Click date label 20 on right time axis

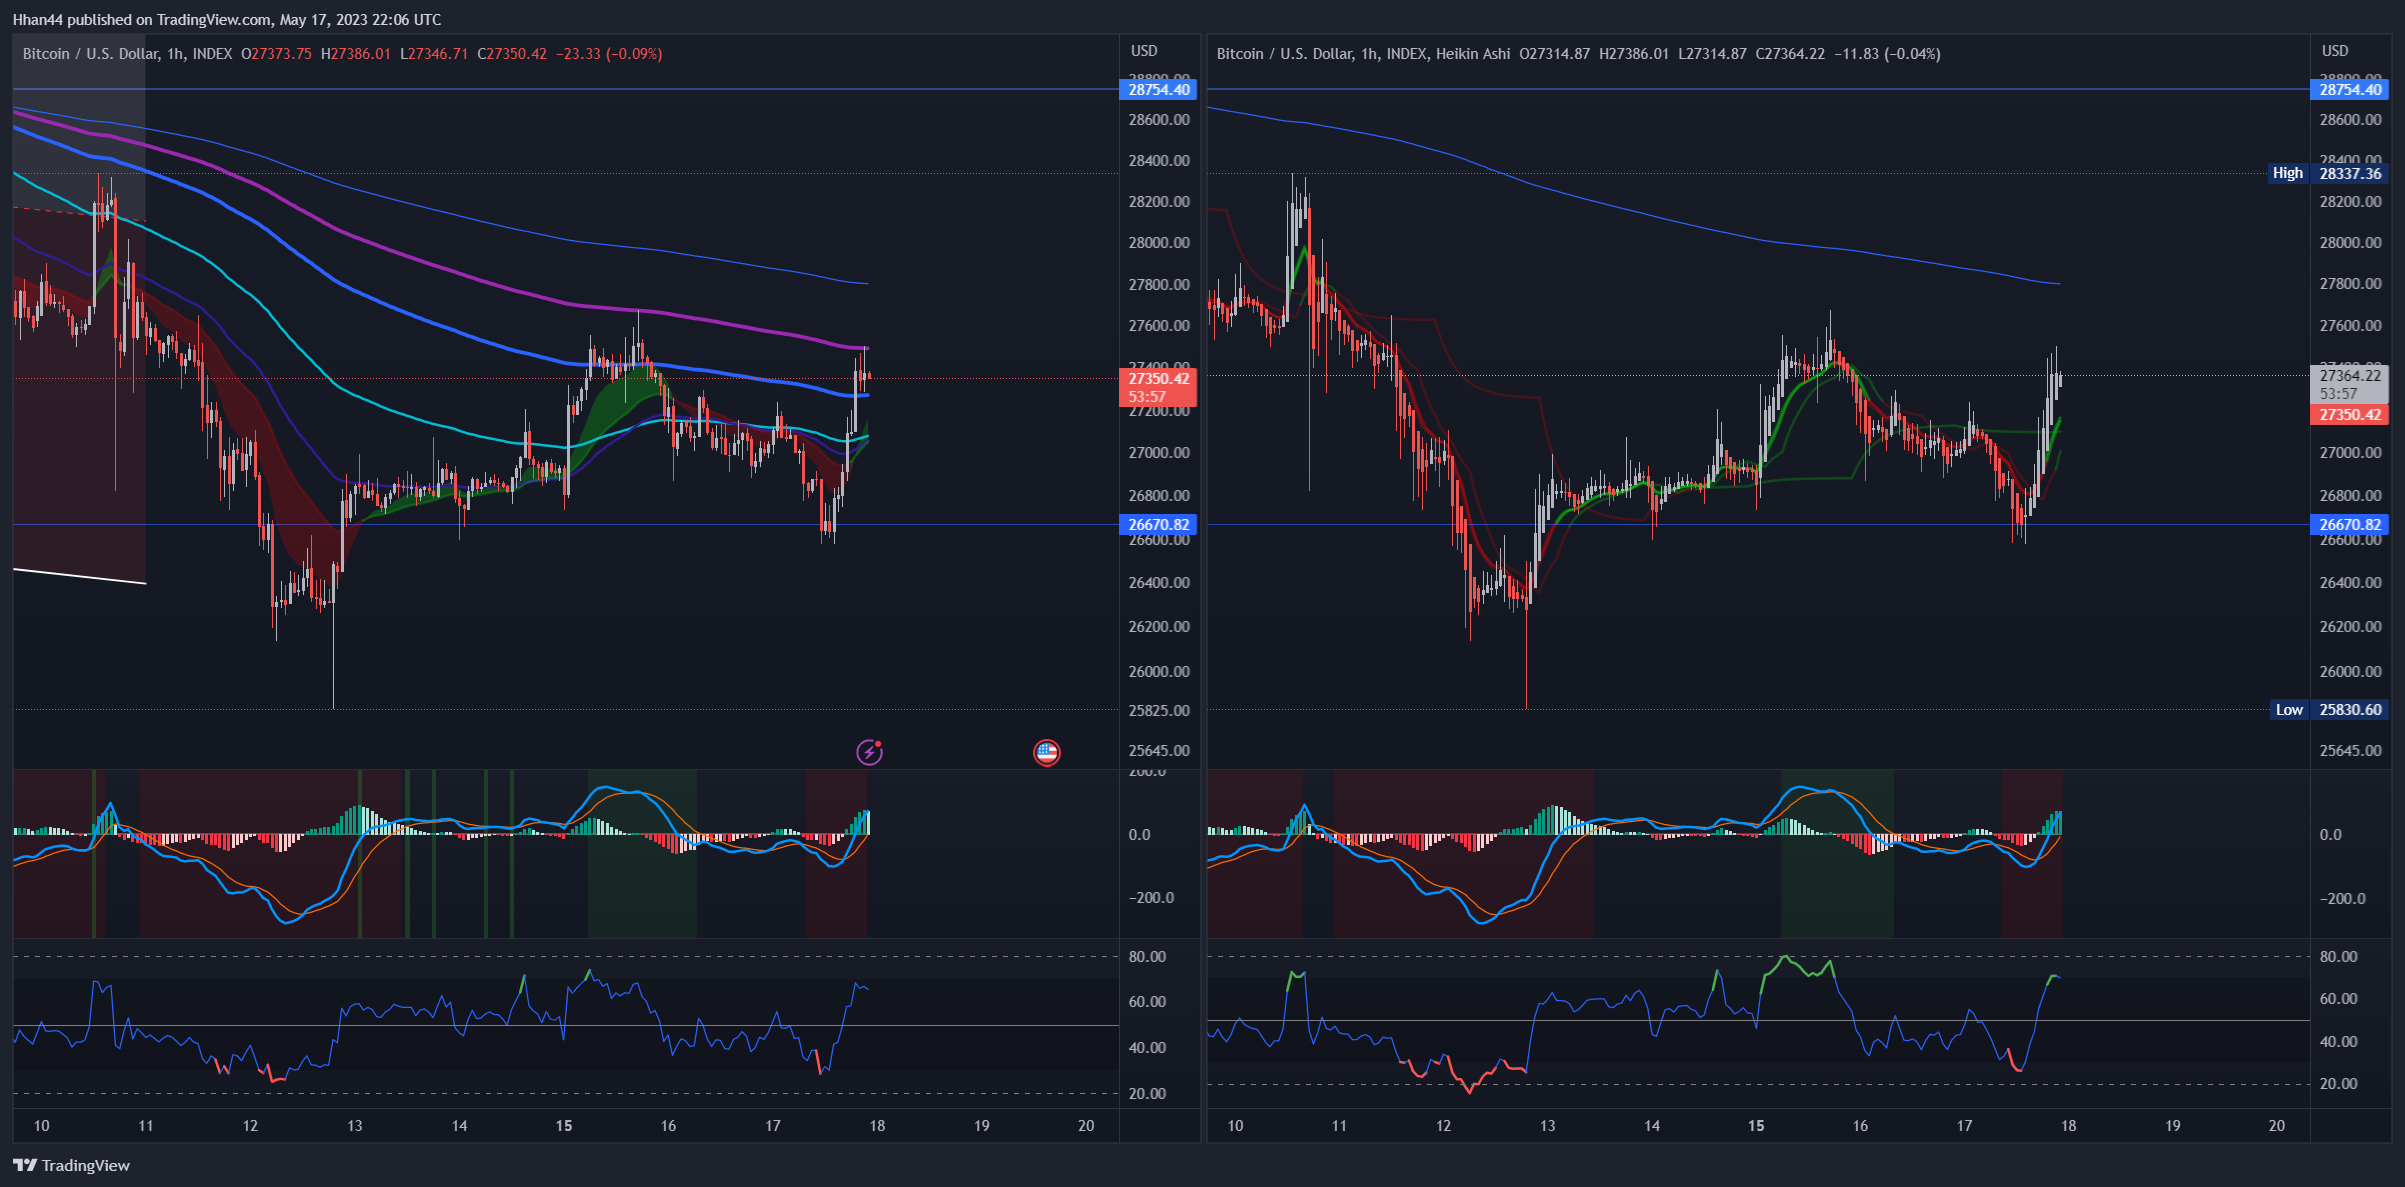2277,1126
